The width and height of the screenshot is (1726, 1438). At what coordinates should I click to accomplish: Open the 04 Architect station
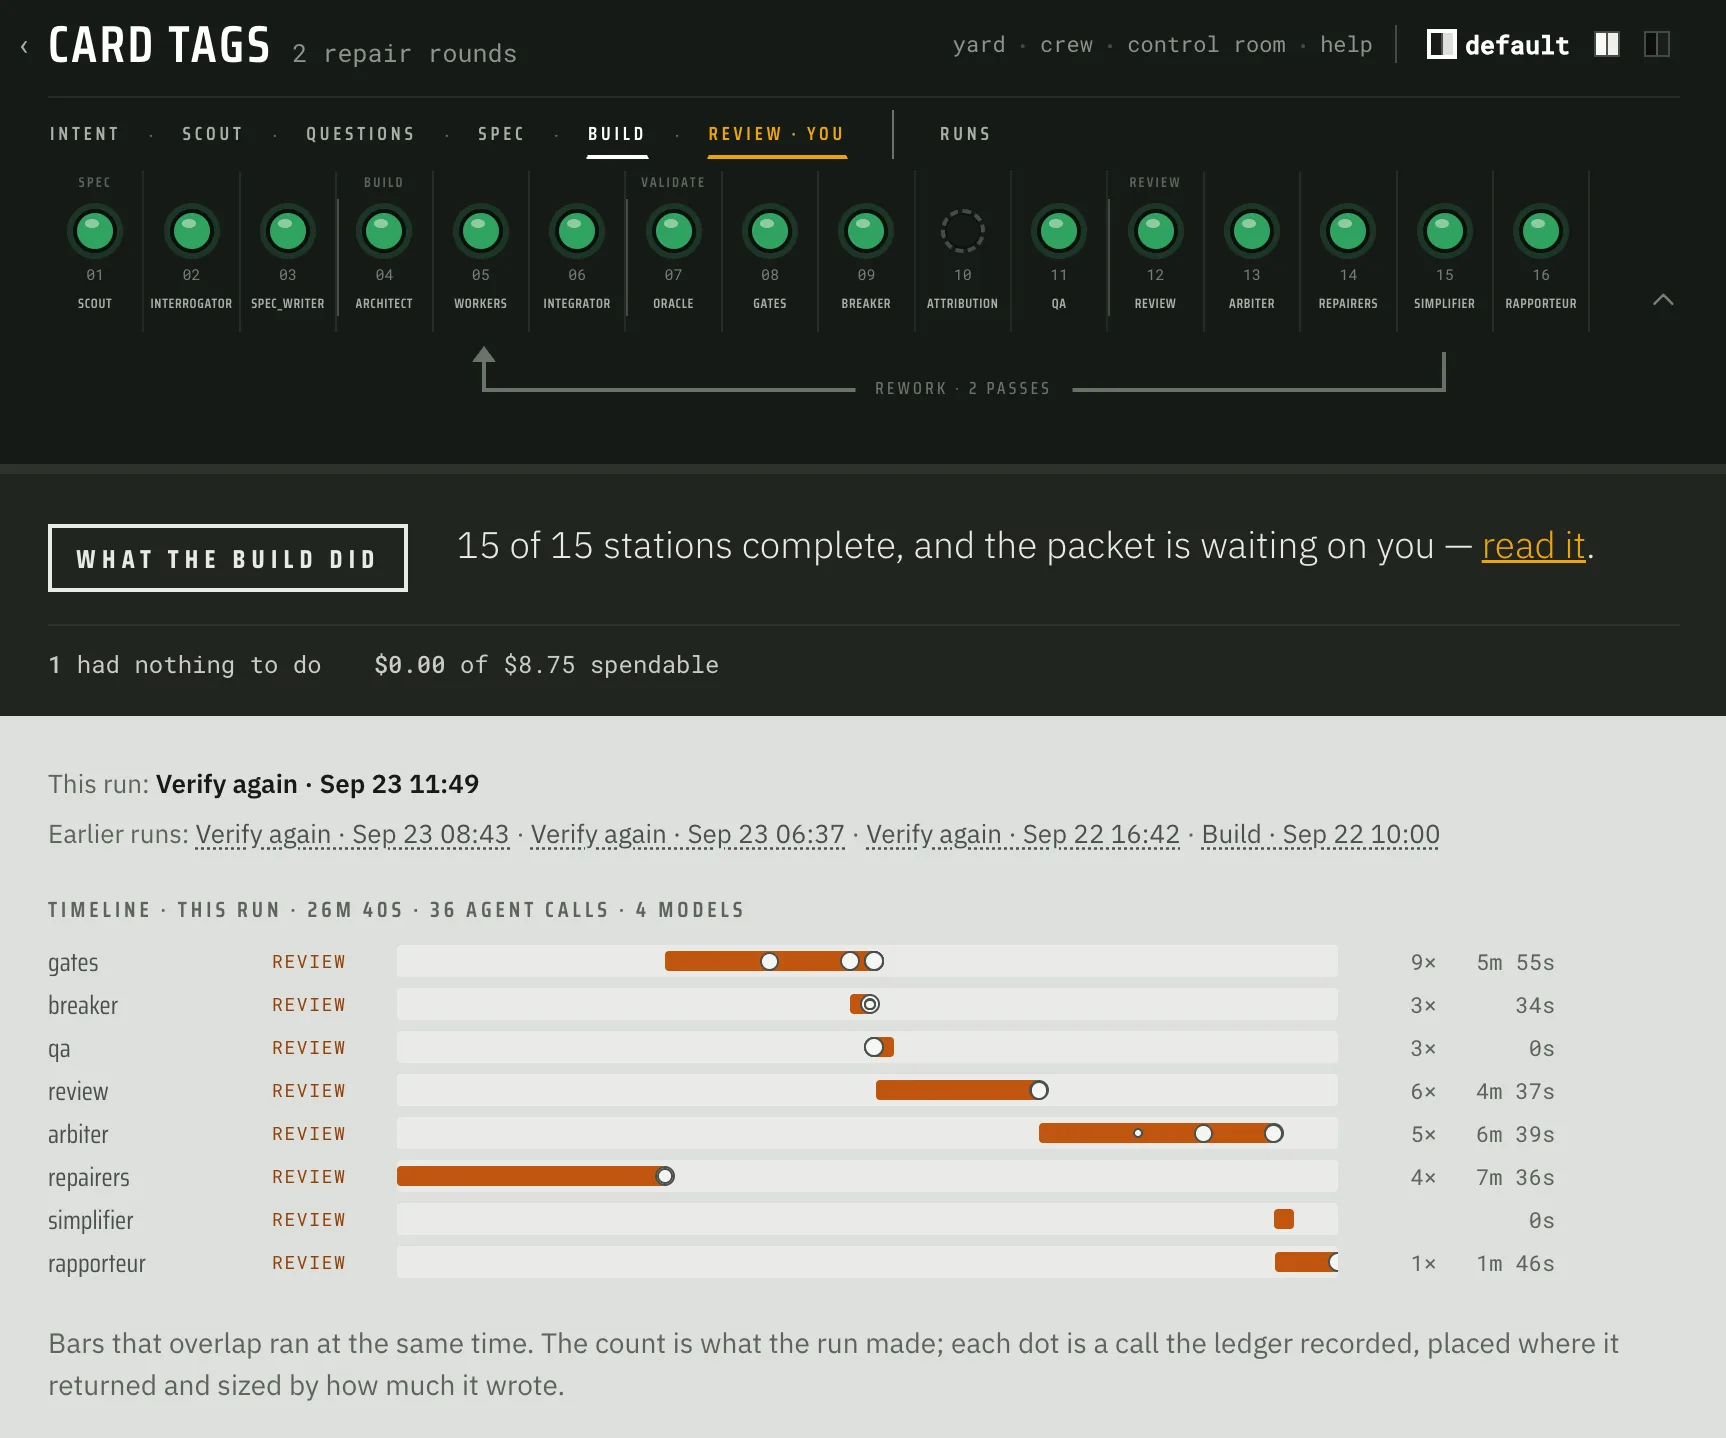point(384,232)
